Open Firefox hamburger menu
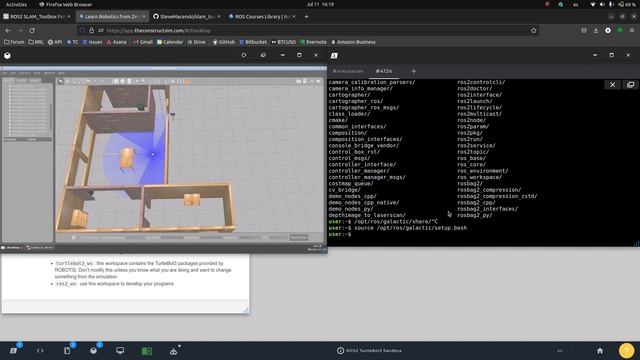 (632, 31)
